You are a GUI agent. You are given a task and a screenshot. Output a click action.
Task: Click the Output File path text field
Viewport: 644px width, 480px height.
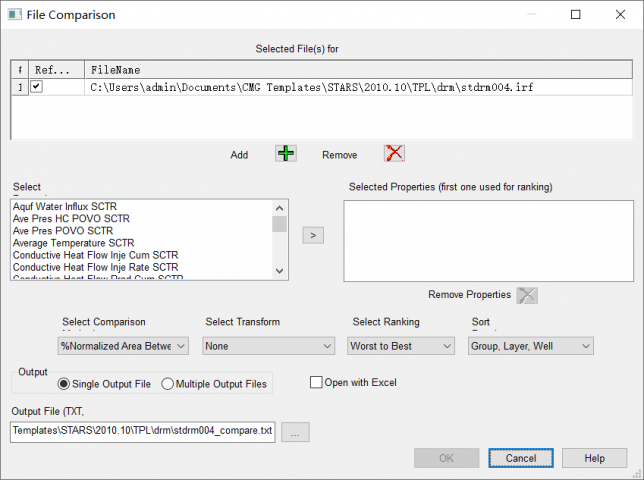pyautogui.click(x=142, y=432)
